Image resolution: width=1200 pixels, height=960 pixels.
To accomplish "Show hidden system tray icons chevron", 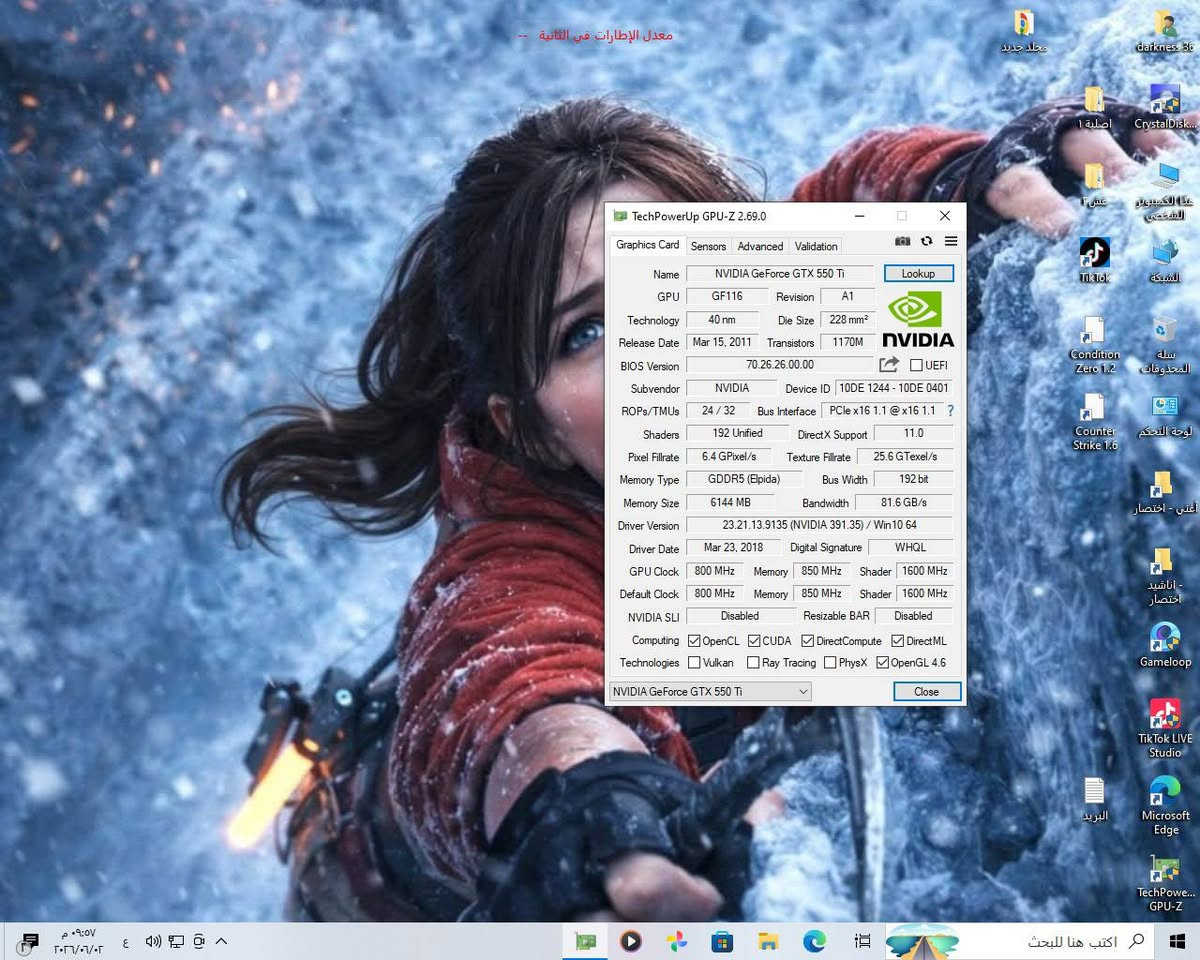I will 222,941.
